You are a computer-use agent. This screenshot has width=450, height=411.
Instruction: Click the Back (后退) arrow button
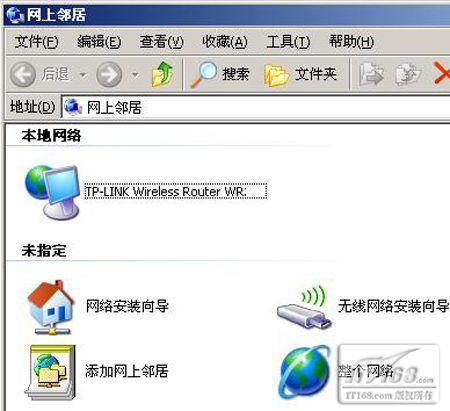(40, 74)
